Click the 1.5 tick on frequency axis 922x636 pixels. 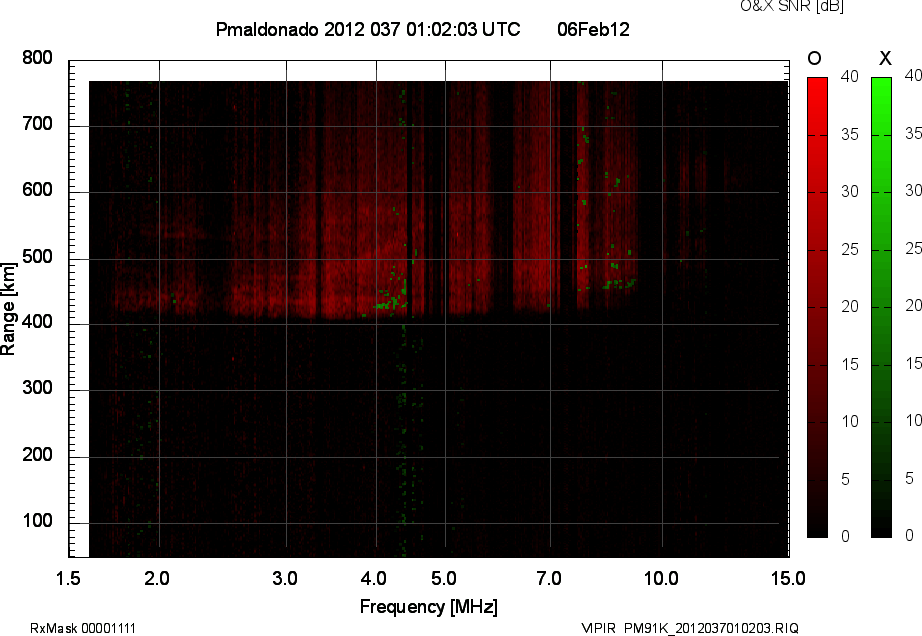[69, 578]
